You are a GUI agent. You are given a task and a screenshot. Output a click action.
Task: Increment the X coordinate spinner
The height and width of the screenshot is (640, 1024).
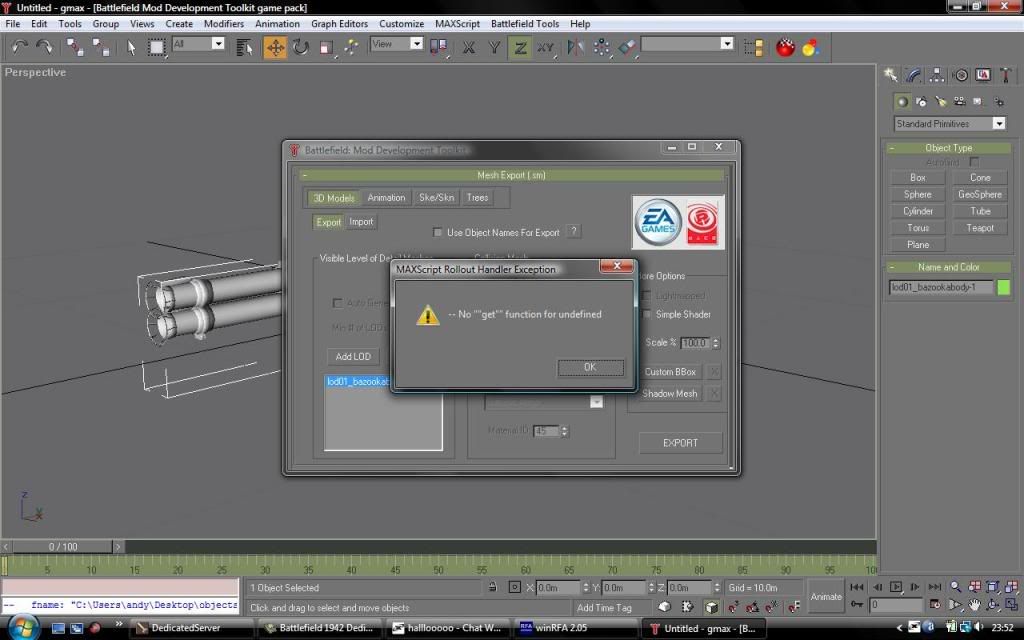tap(586, 584)
